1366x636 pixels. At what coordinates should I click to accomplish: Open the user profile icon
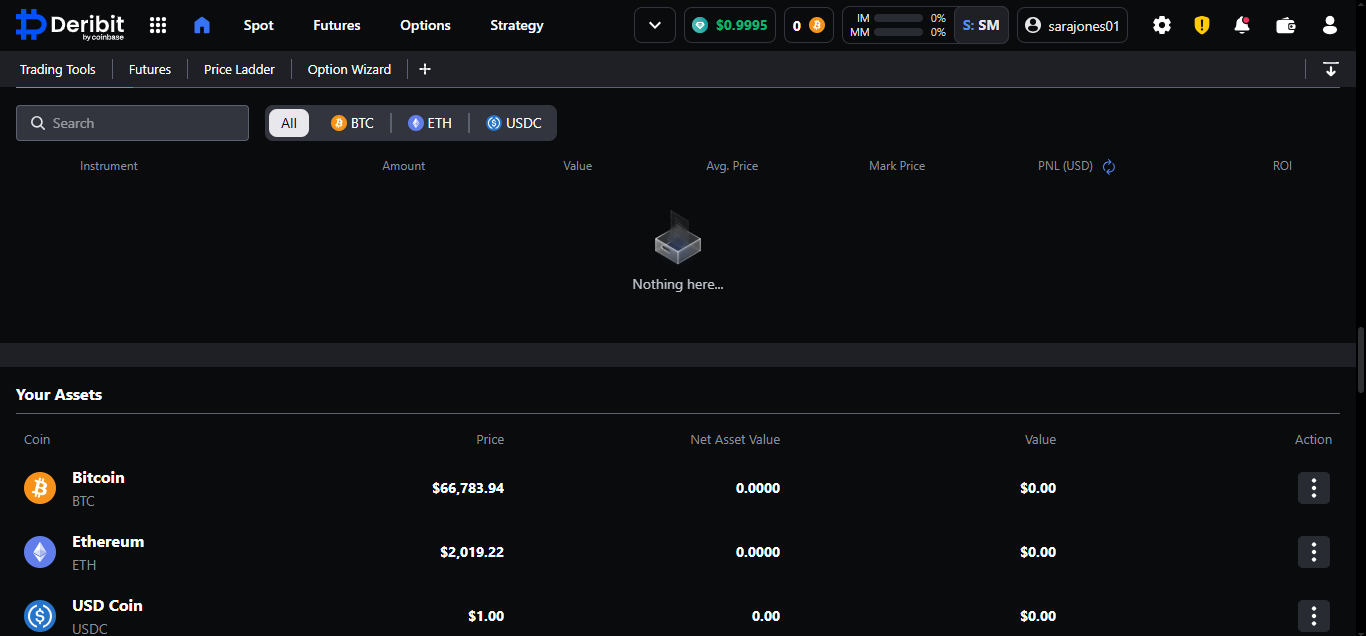(x=1329, y=25)
